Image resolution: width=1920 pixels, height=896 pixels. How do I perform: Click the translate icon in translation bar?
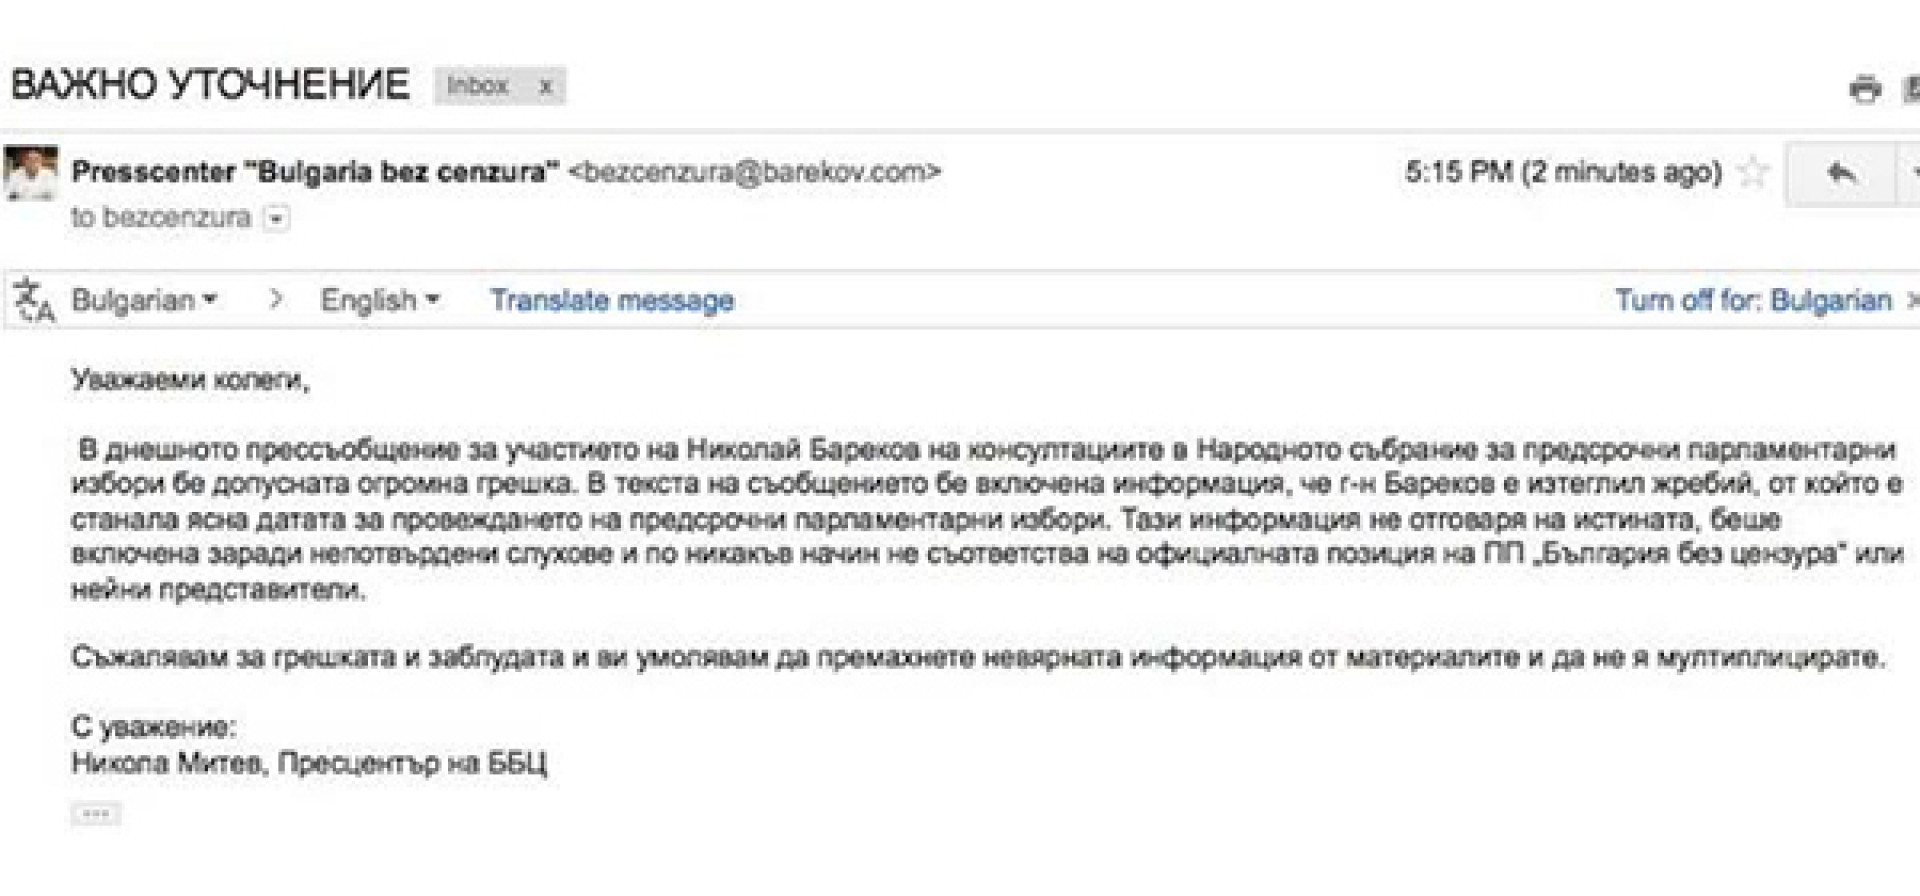point(34,300)
